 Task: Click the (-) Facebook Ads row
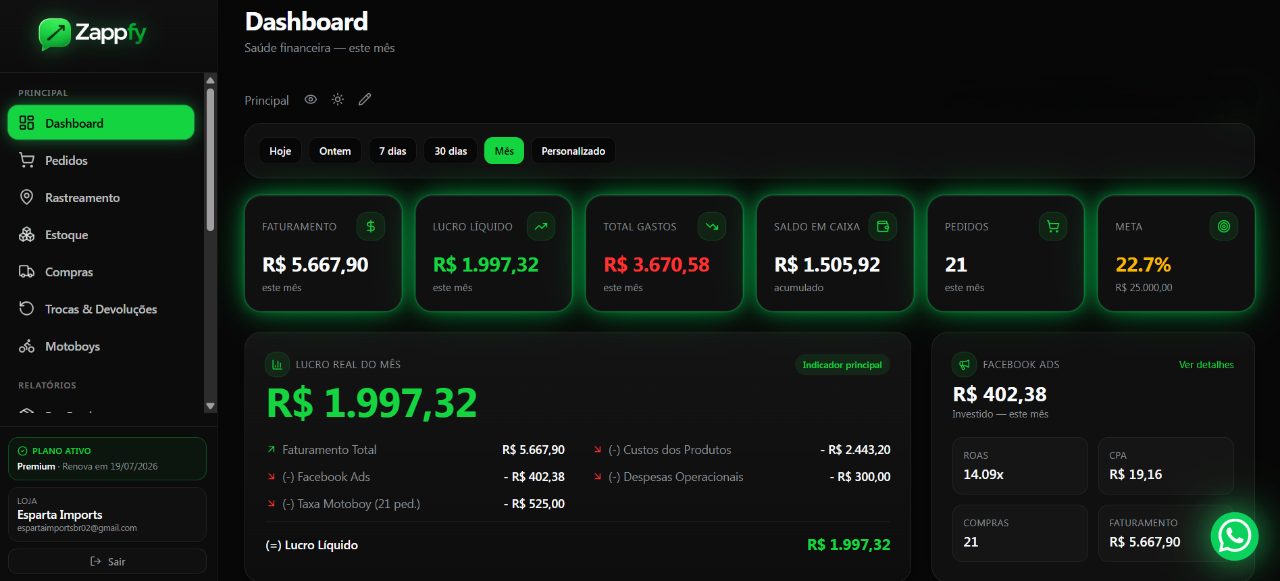tap(416, 477)
